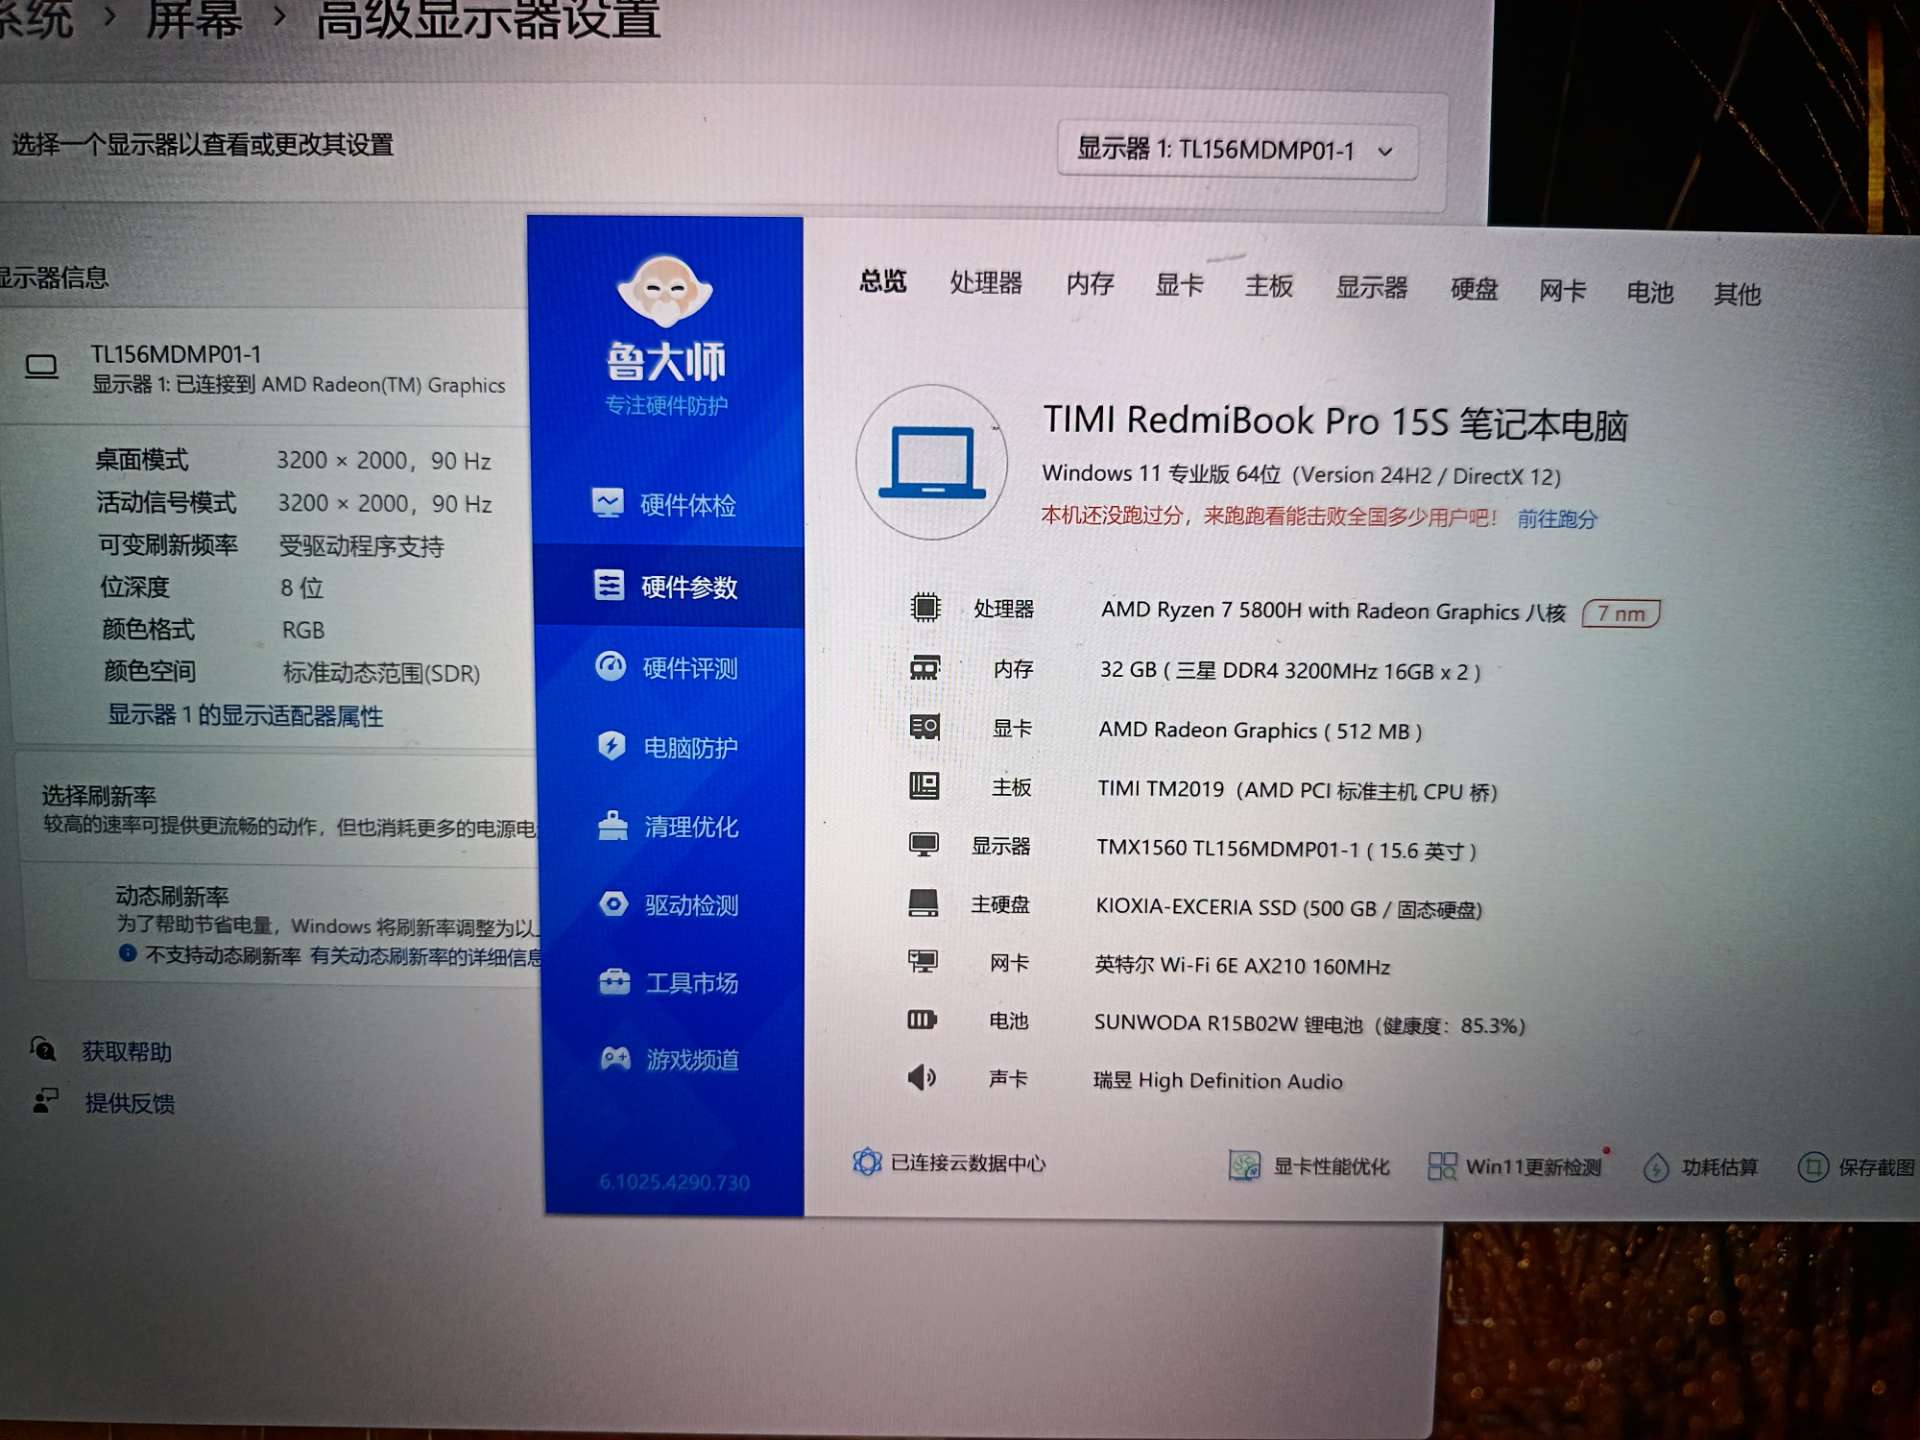This screenshot has width=1920, height=1440.
Task: Click the 主硬盘 drive icon in the spec list
Action: [923, 903]
